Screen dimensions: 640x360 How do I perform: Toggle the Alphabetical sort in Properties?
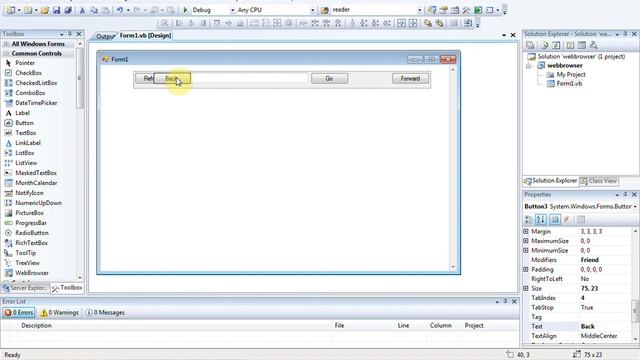tap(541, 220)
